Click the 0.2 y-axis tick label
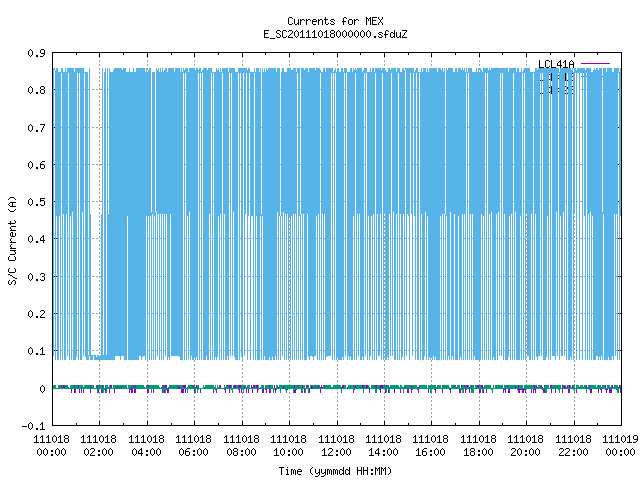640x480 pixels. [x=36, y=314]
